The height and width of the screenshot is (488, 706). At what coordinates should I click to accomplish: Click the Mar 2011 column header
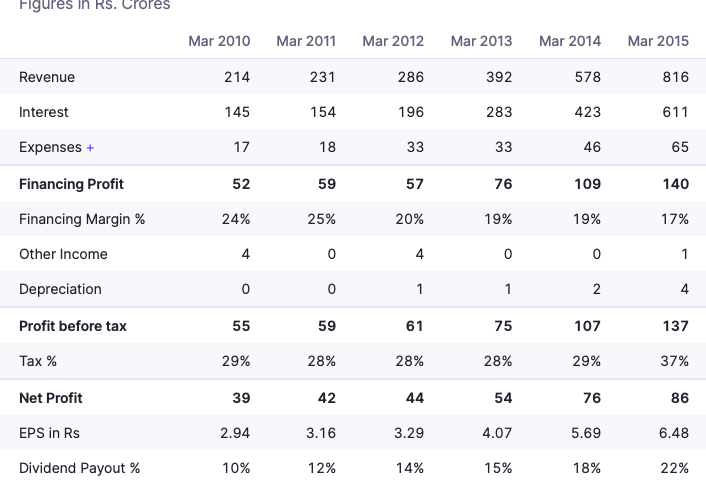click(306, 41)
